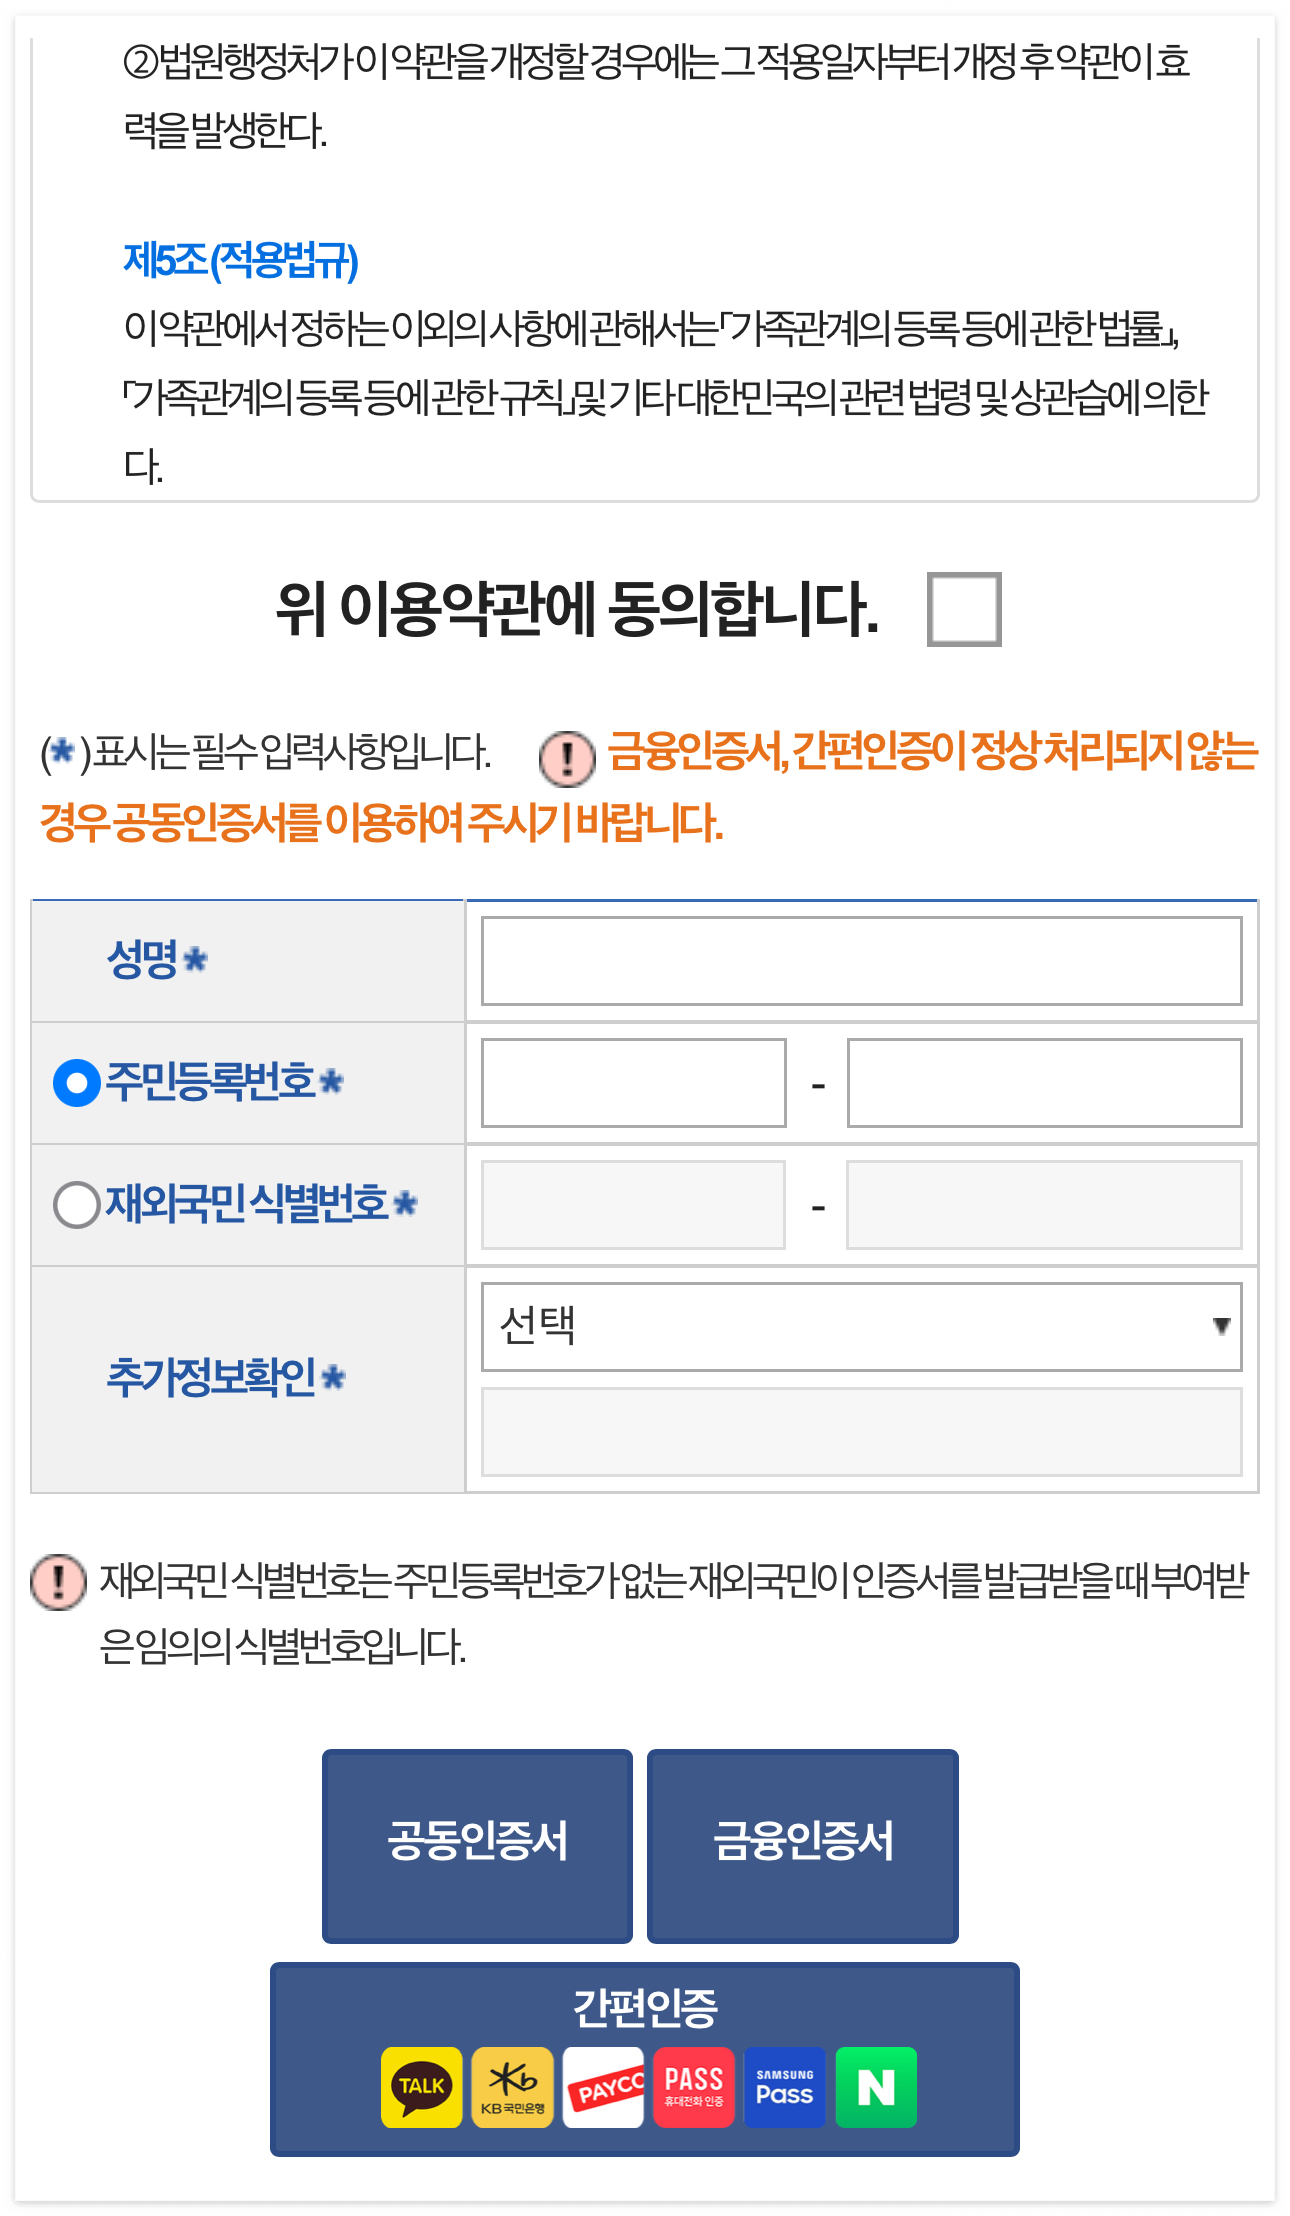The width and height of the screenshot is (1290, 2216).
Task: Click the 성명 name input field
Action: coord(862,961)
